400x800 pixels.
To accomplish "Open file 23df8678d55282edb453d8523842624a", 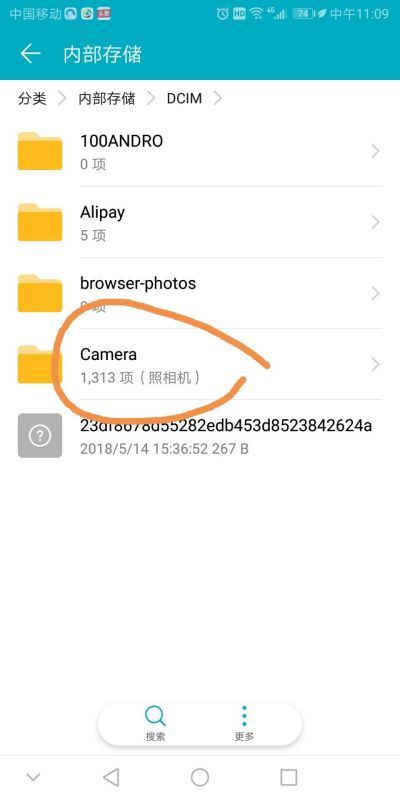I will [226, 426].
